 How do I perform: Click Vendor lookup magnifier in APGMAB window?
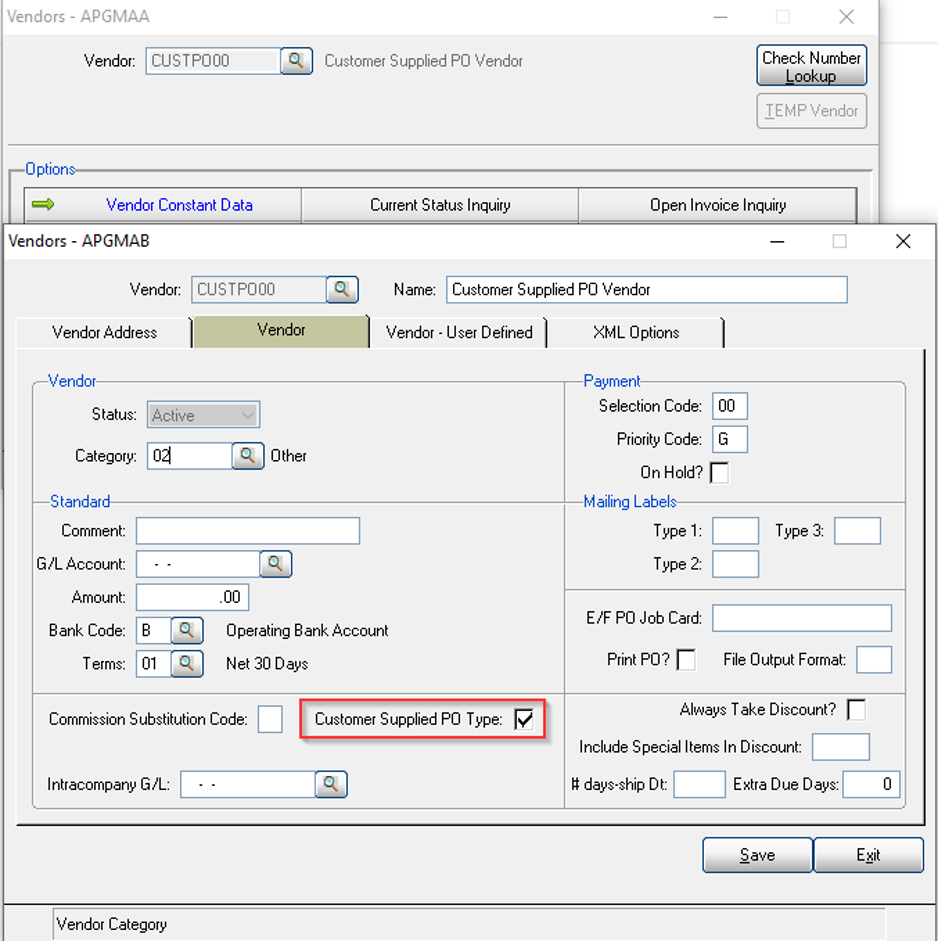[x=342, y=289]
